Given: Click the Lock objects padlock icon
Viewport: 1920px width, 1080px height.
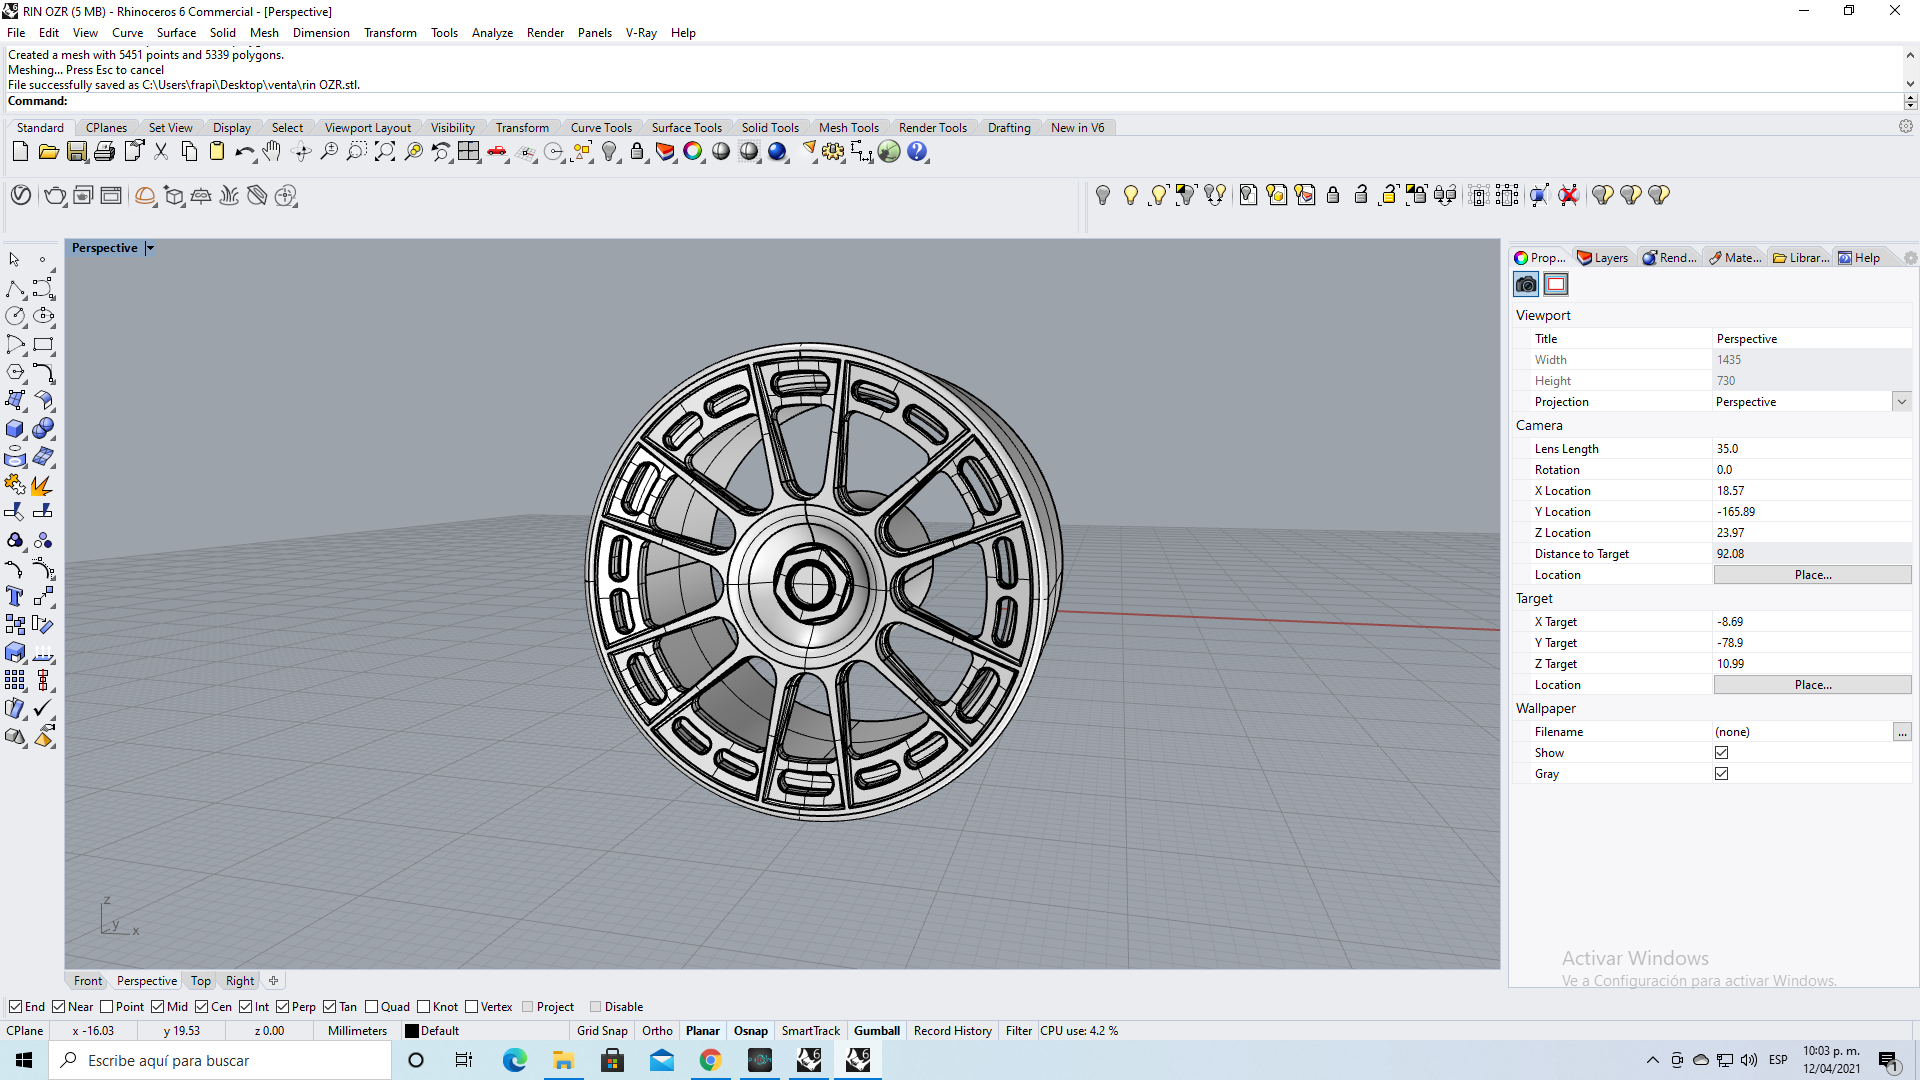Looking at the screenshot, I should [x=637, y=152].
